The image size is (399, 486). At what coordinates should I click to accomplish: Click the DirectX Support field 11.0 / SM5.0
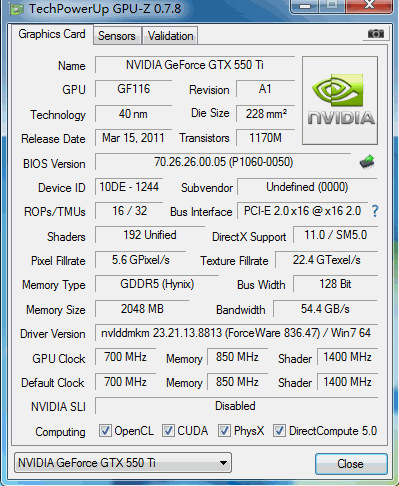pyautogui.click(x=335, y=235)
